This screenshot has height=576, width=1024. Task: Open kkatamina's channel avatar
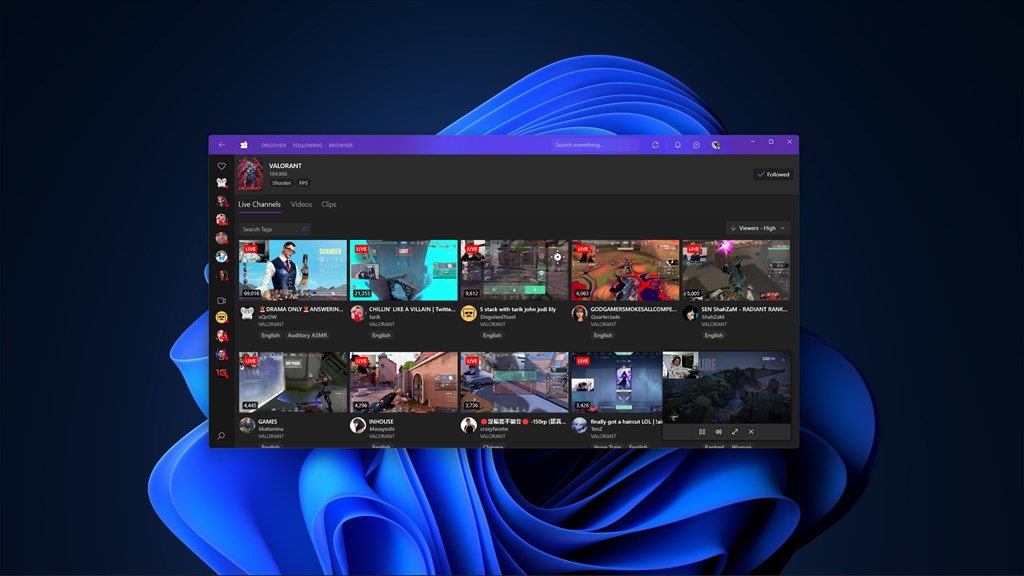click(247, 426)
